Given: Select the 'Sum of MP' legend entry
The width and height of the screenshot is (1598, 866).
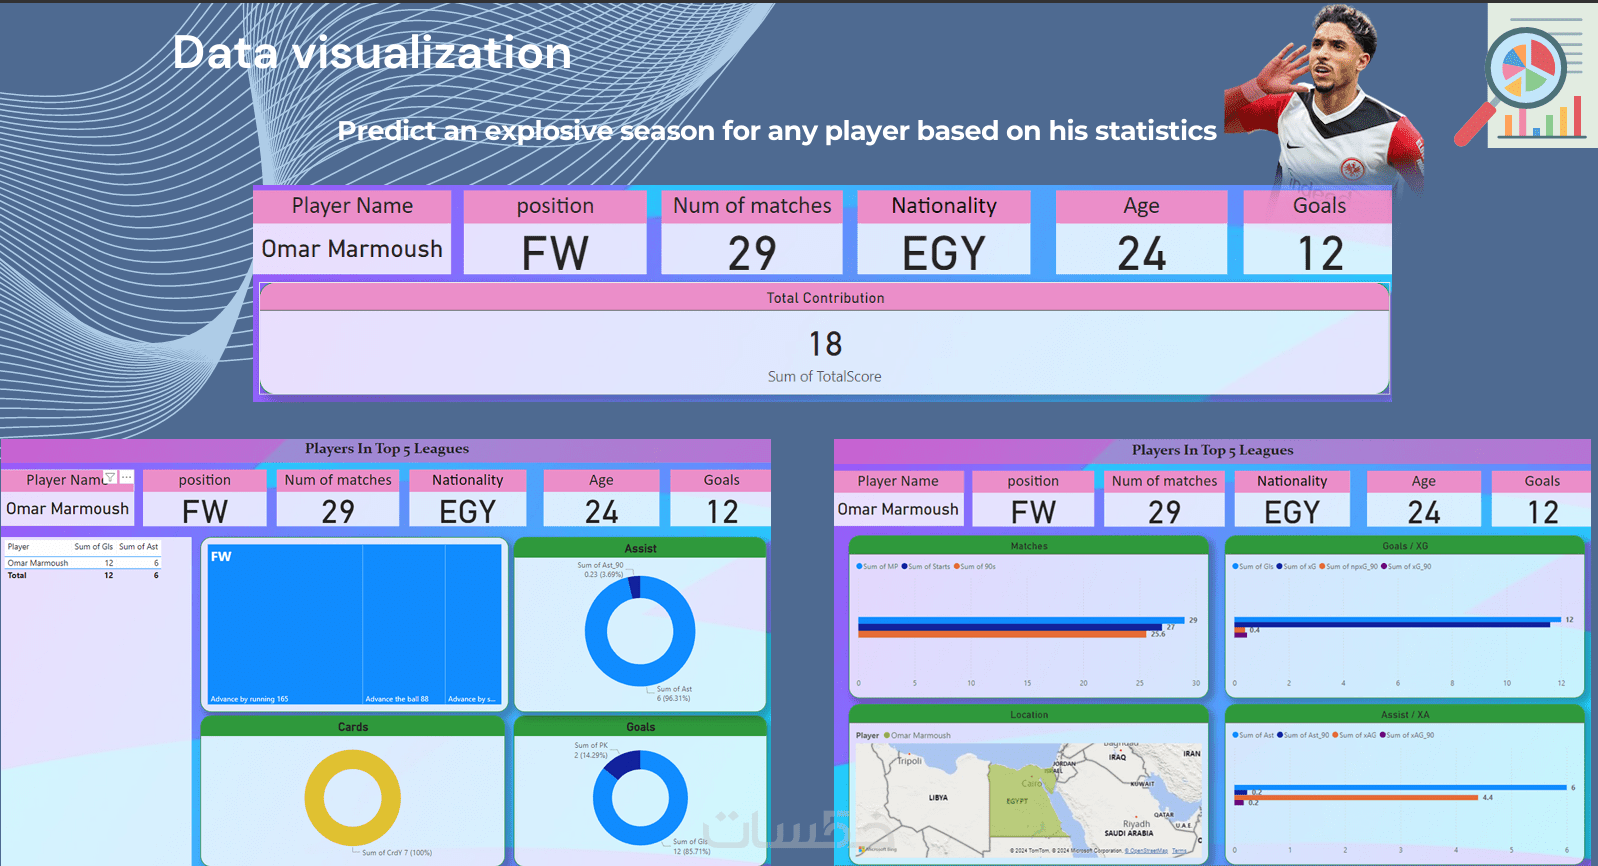Looking at the screenshot, I should point(877,567).
